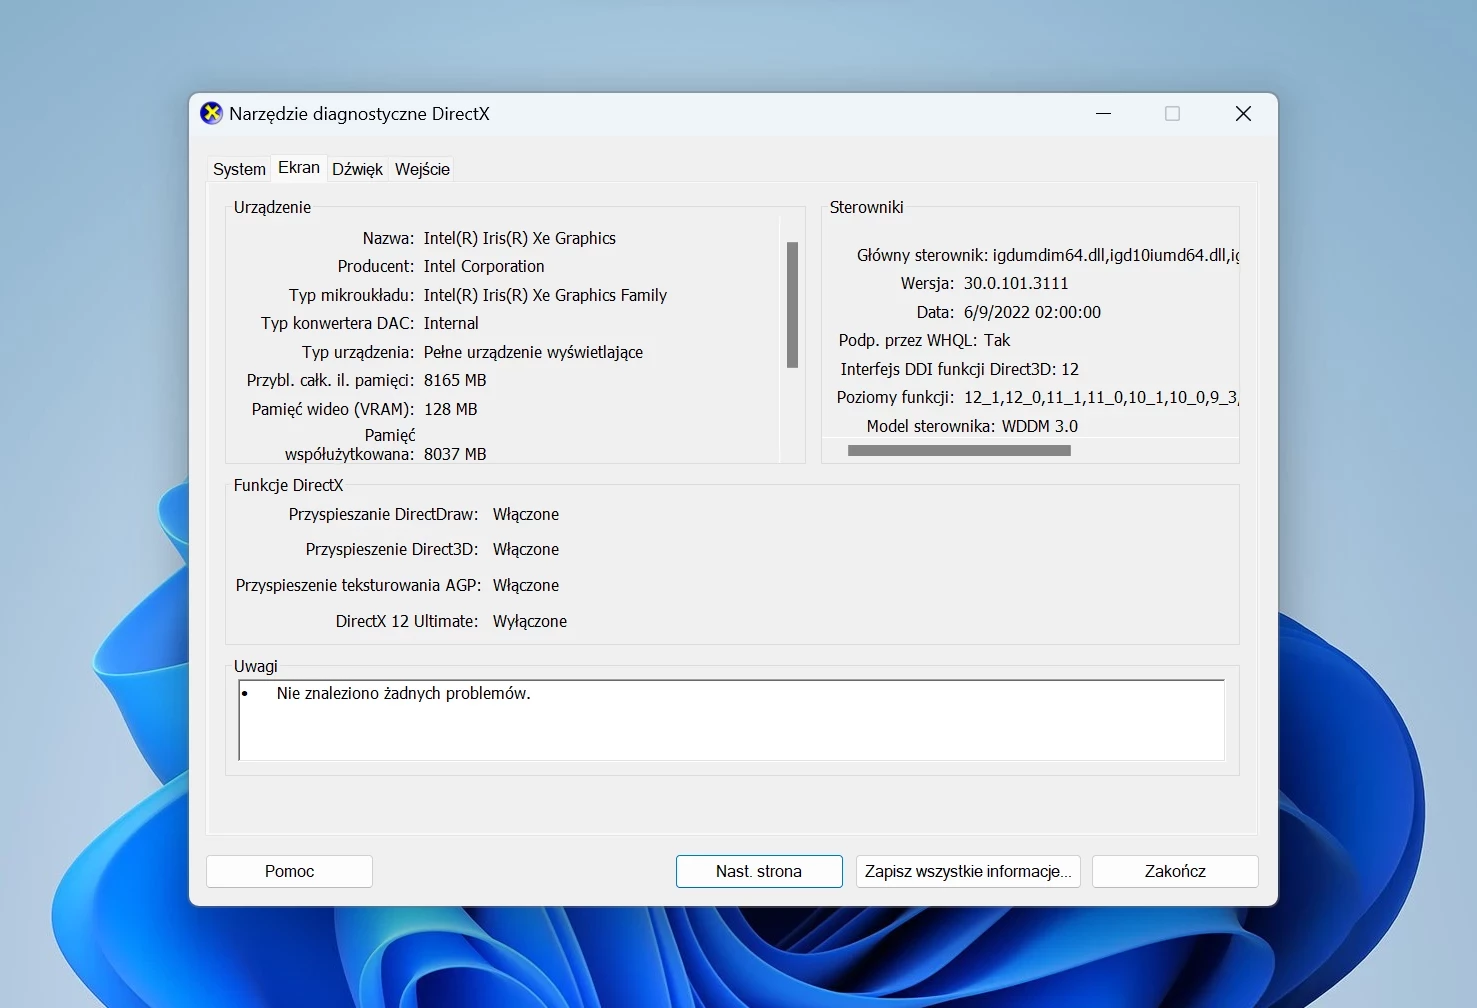Click the Nast. strona button
The height and width of the screenshot is (1008, 1477).
point(759,871)
